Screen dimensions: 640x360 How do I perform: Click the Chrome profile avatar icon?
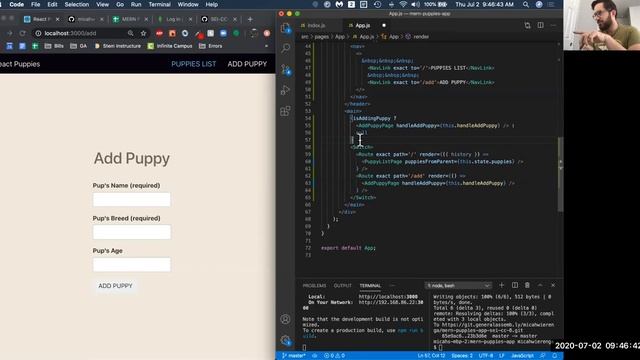click(x=267, y=33)
